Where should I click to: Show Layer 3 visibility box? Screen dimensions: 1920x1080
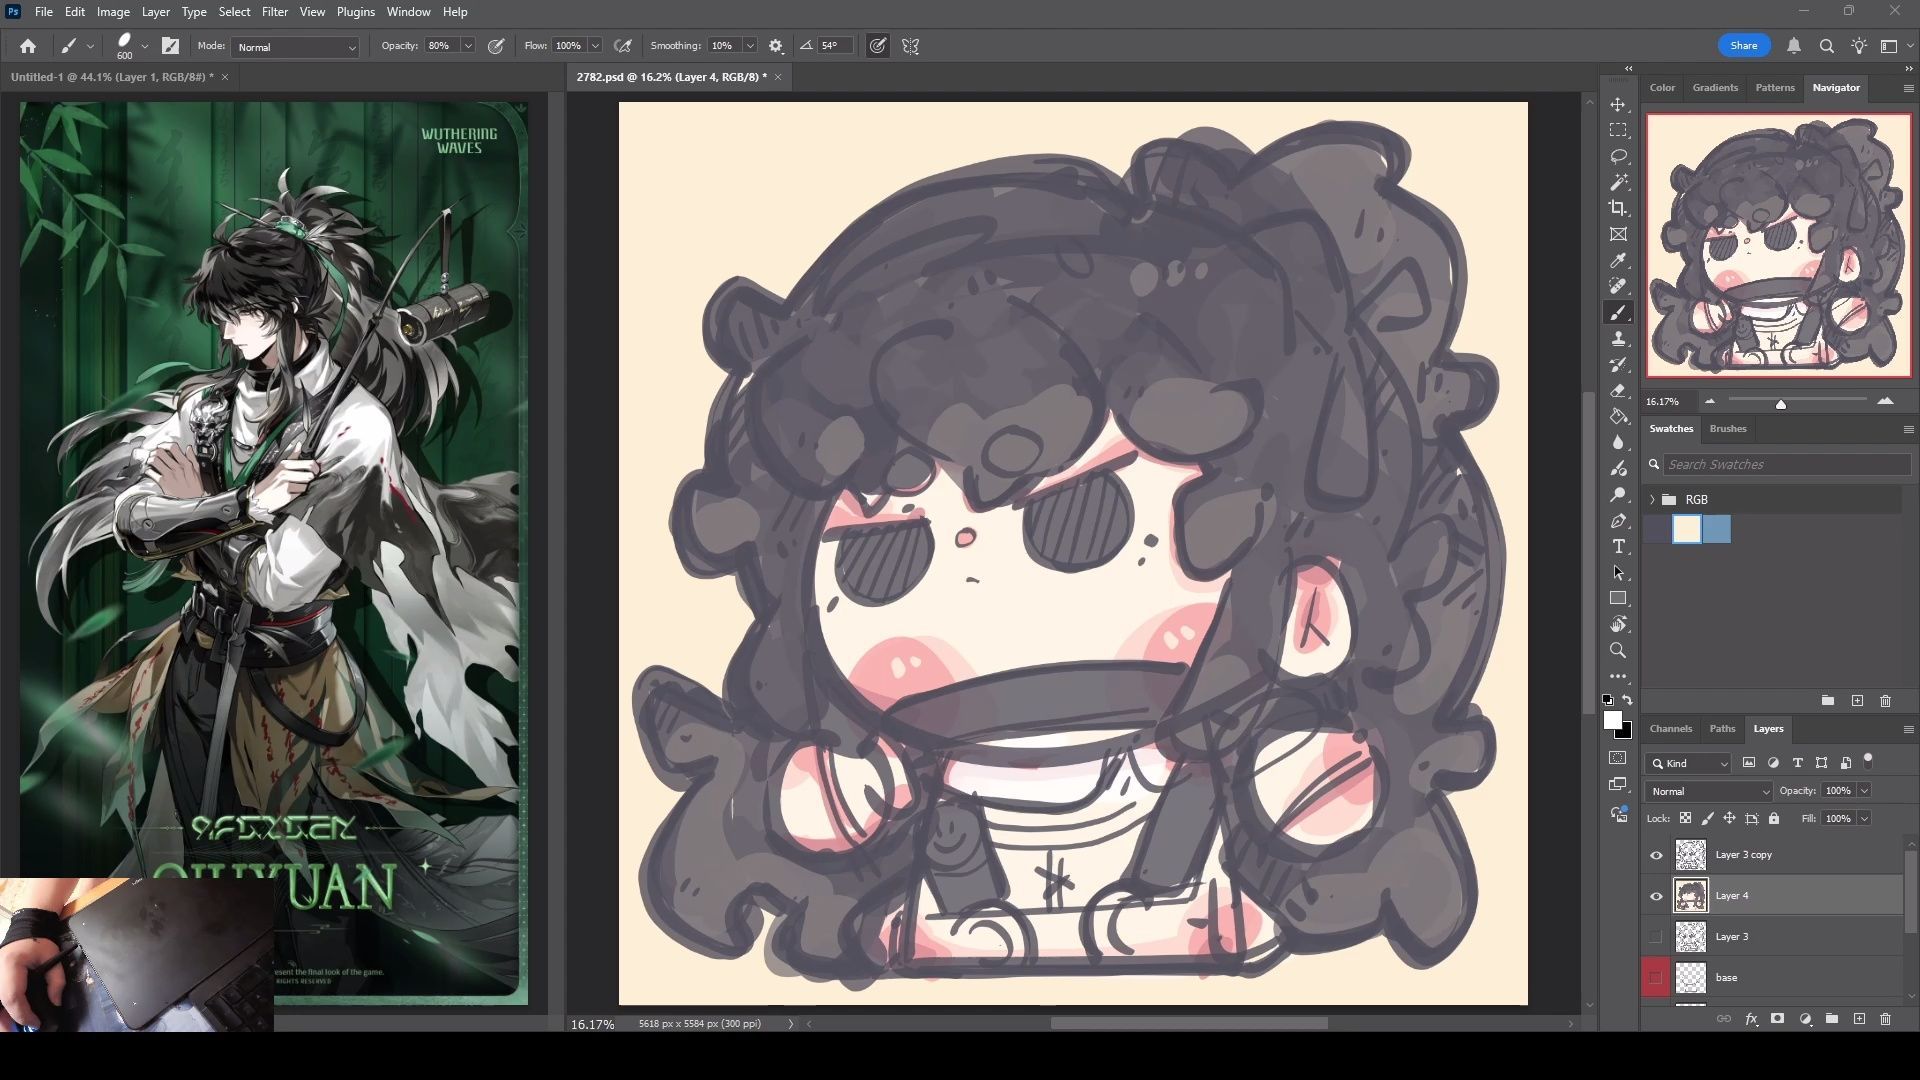pyautogui.click(x=1656, y=937)
